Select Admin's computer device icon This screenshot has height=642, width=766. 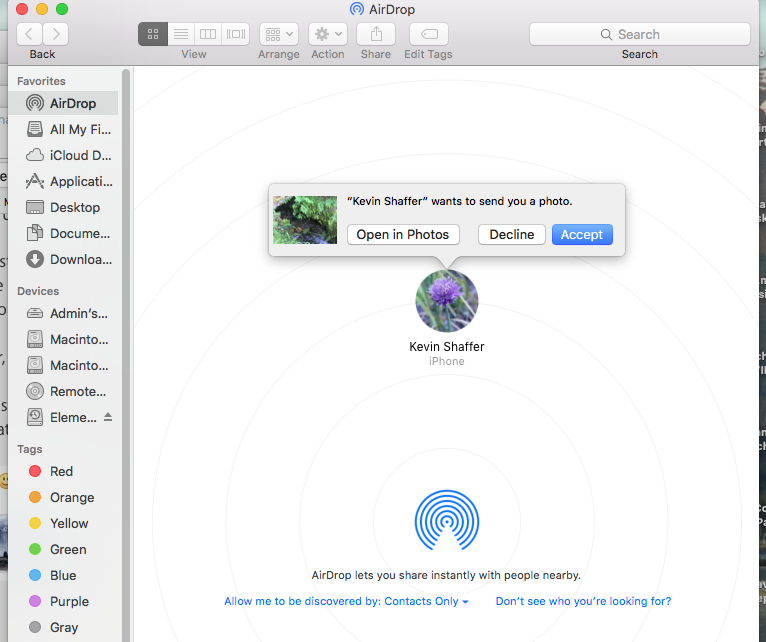point(35,313)
